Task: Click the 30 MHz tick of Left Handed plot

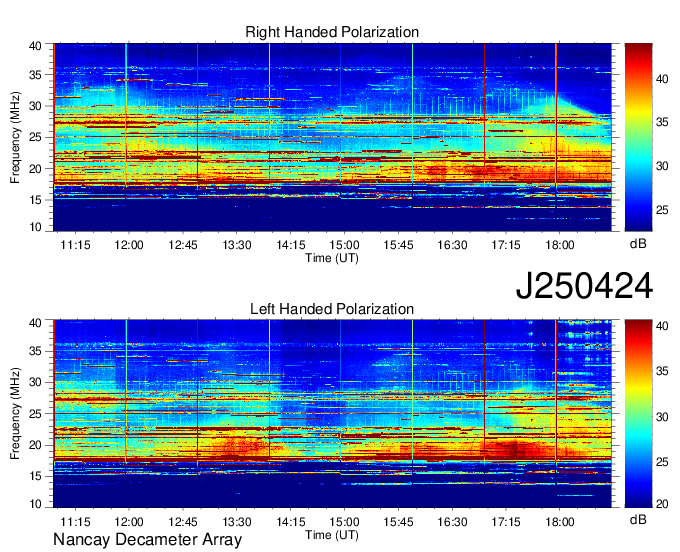Action: tap(35, 382)
